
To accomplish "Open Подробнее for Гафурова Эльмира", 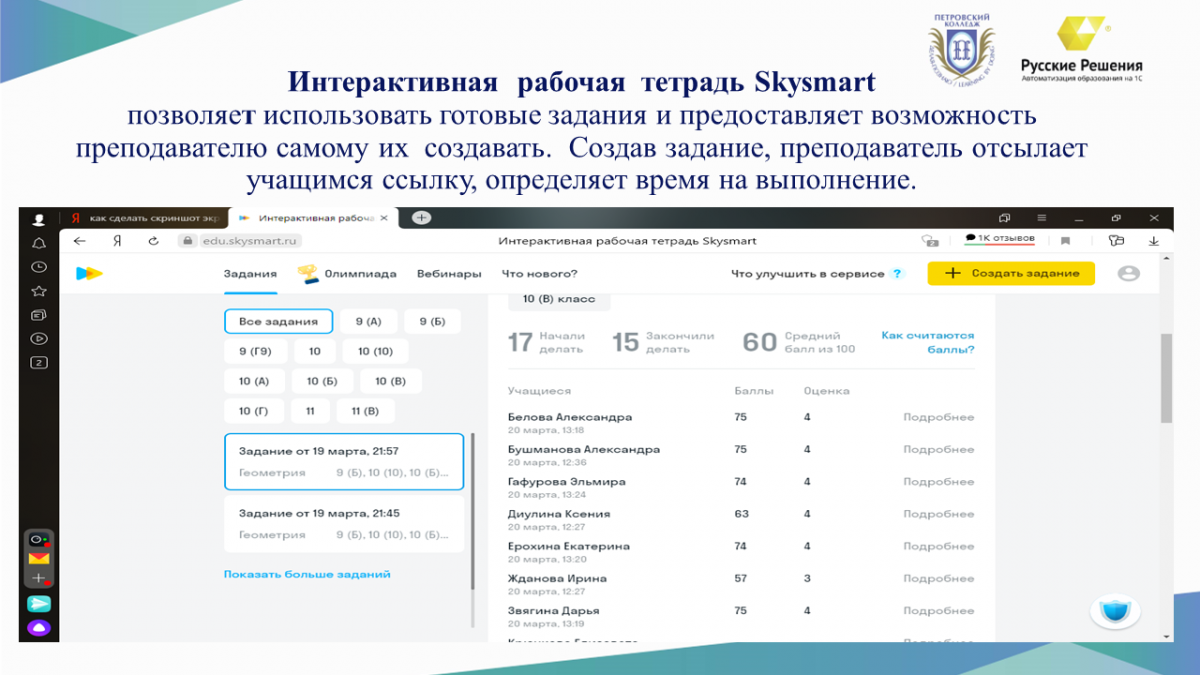I will tap(938, 482).
